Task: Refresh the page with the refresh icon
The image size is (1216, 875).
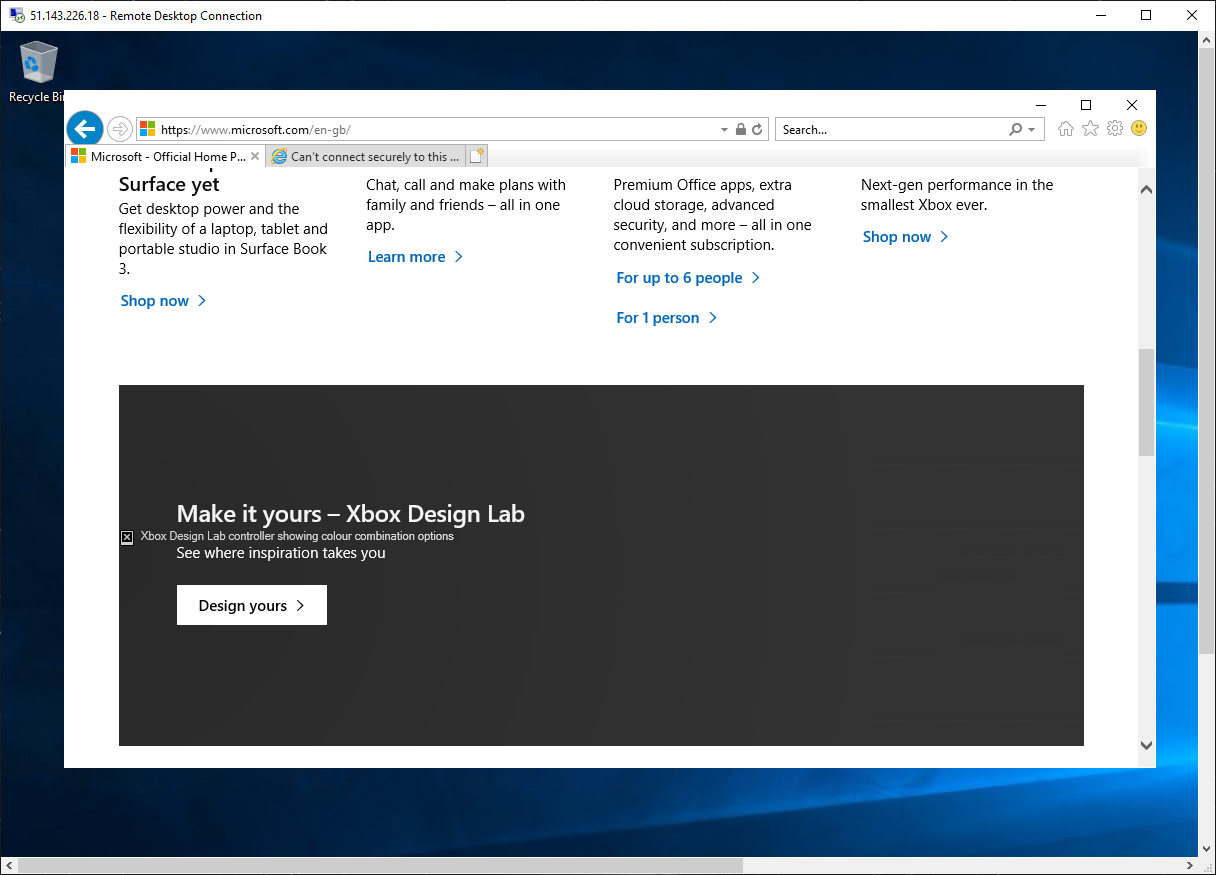Action: pos(757,129)
